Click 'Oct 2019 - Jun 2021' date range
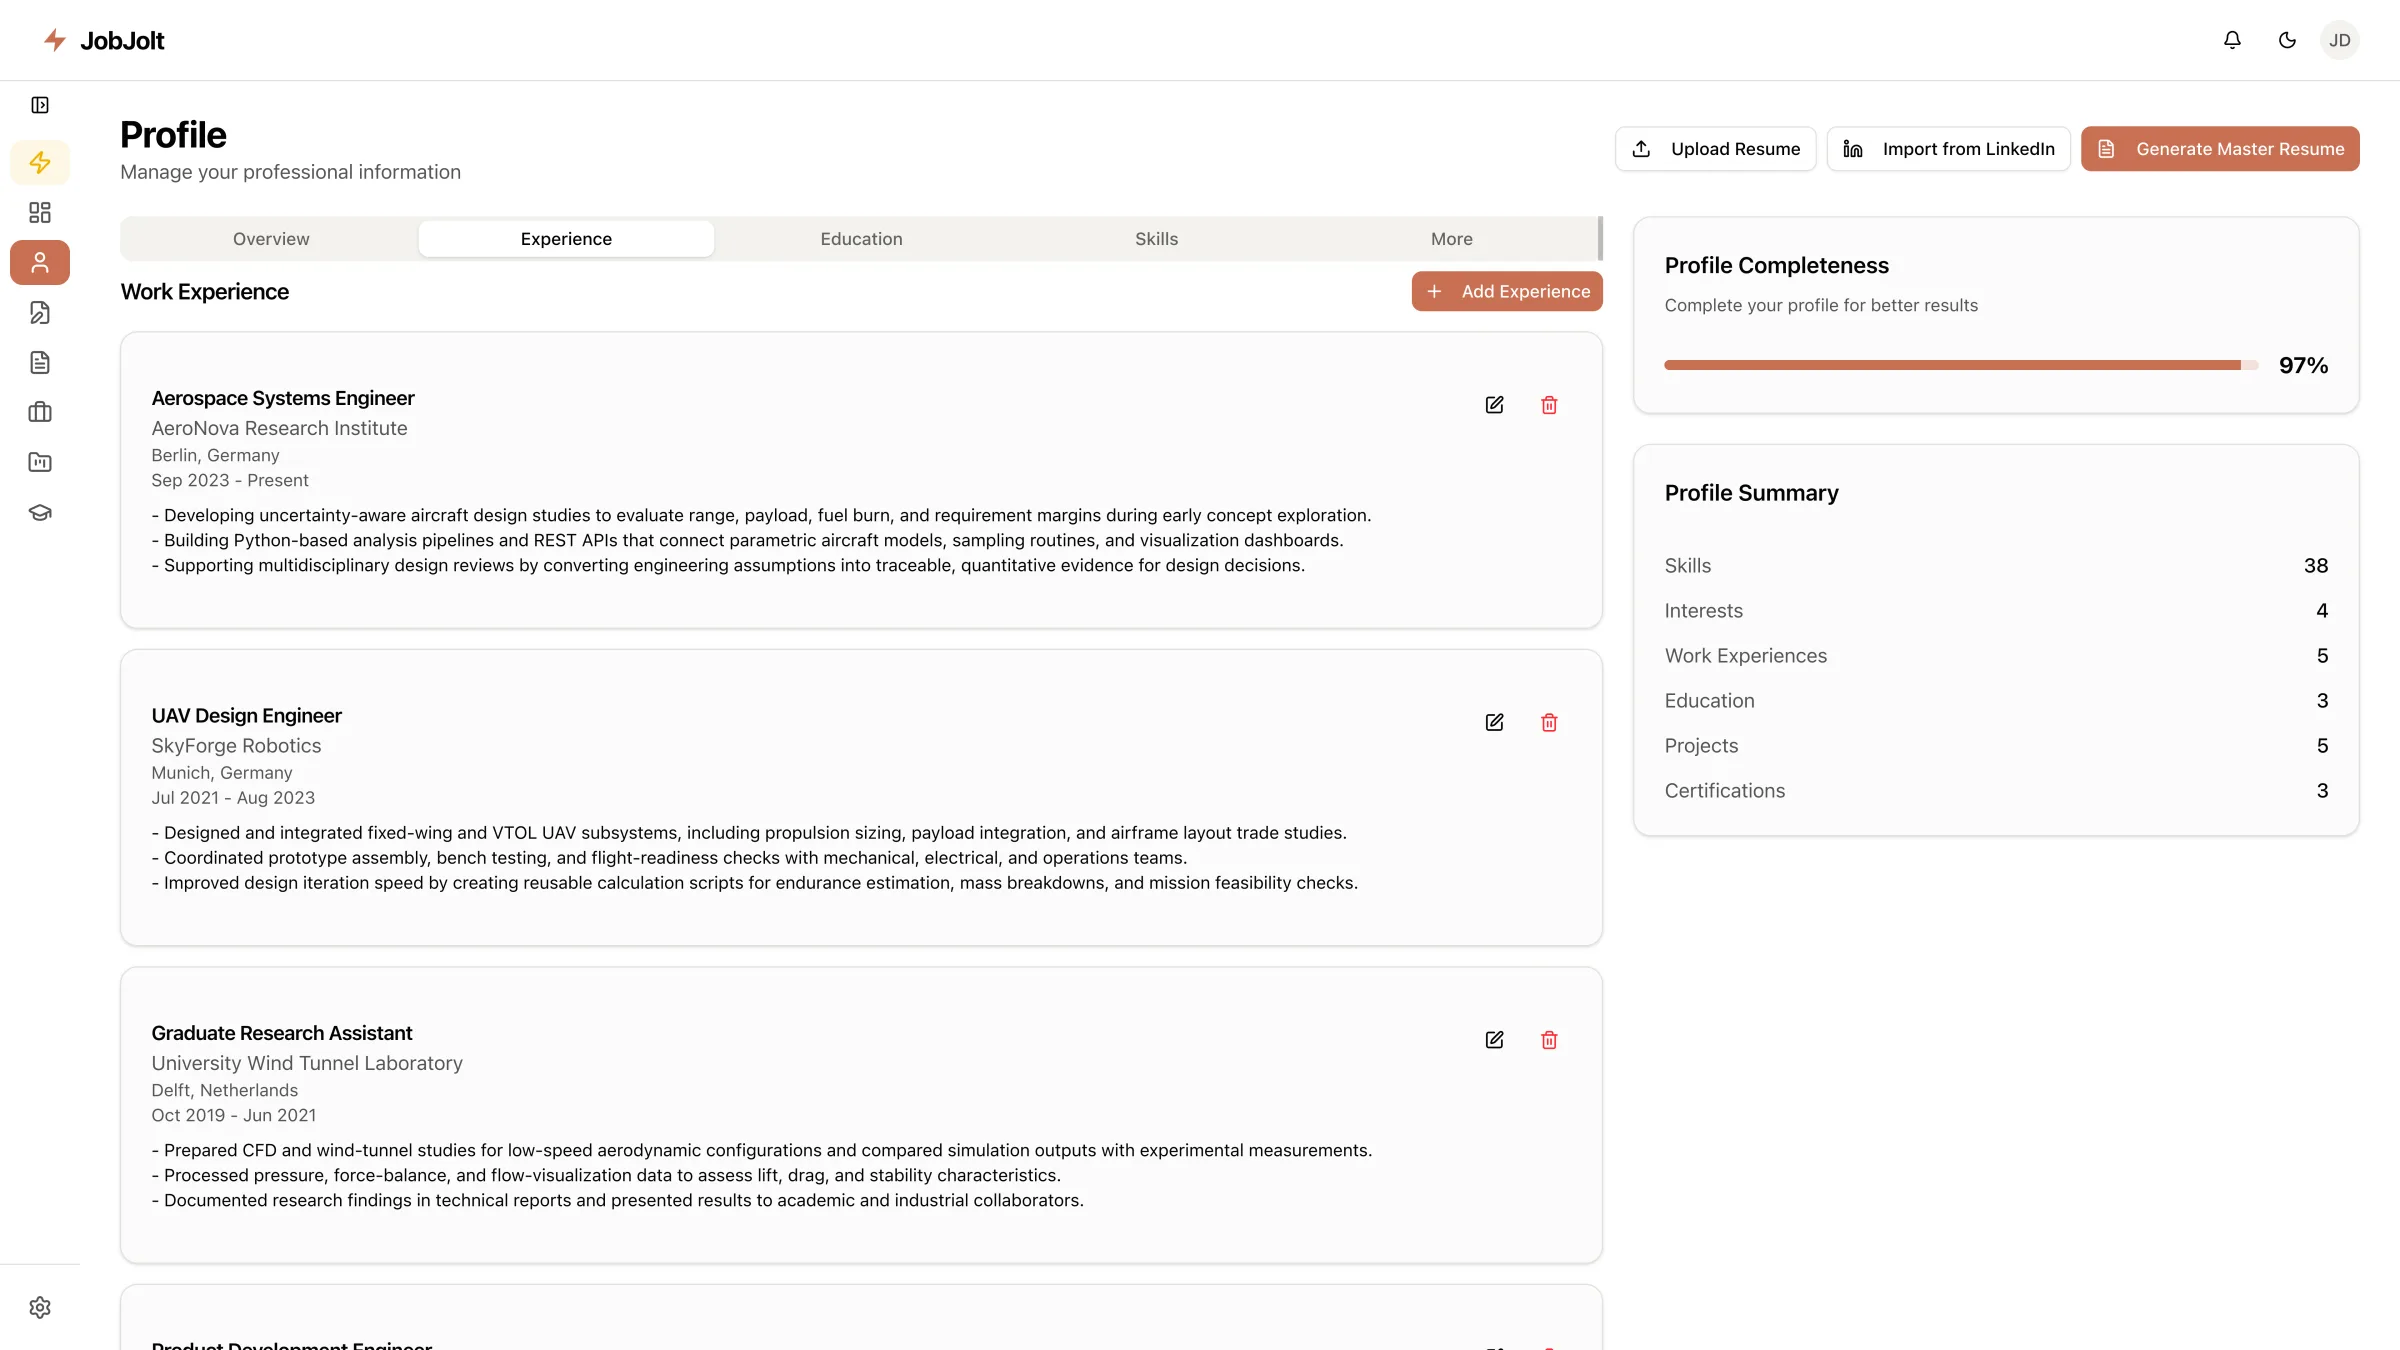The height and width of the screenshot is (1350, 2400). [x=233, y=1115]
